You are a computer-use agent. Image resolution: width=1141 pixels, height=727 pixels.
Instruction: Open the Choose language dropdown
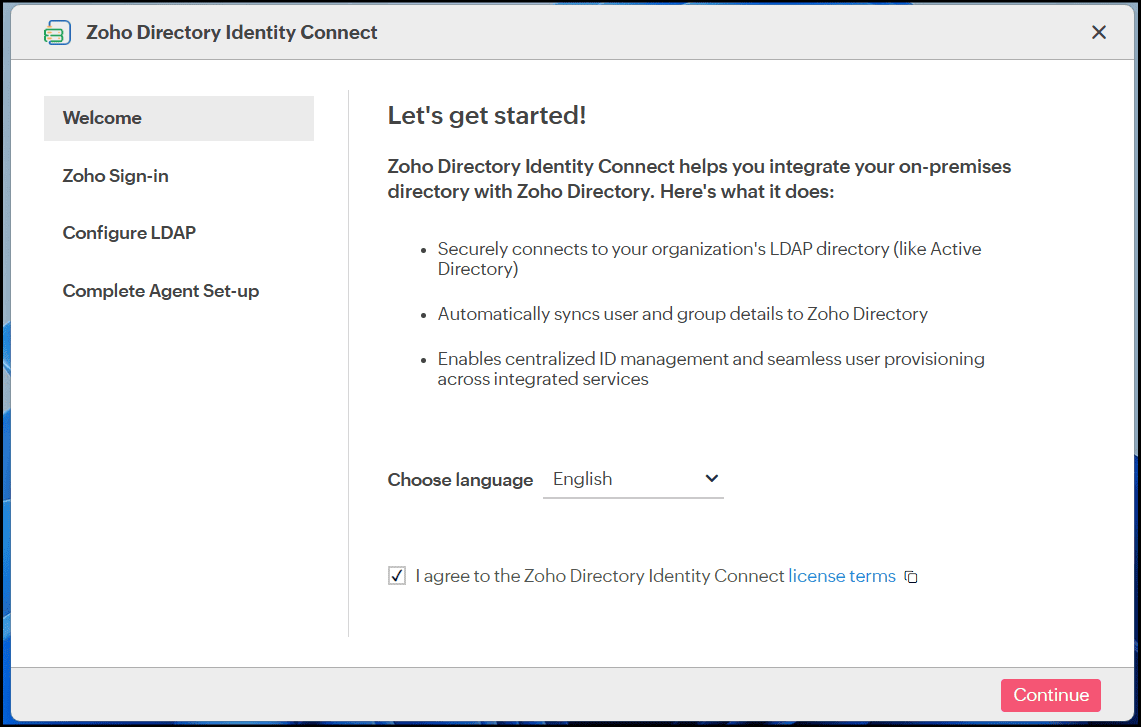tap(633, 479)
